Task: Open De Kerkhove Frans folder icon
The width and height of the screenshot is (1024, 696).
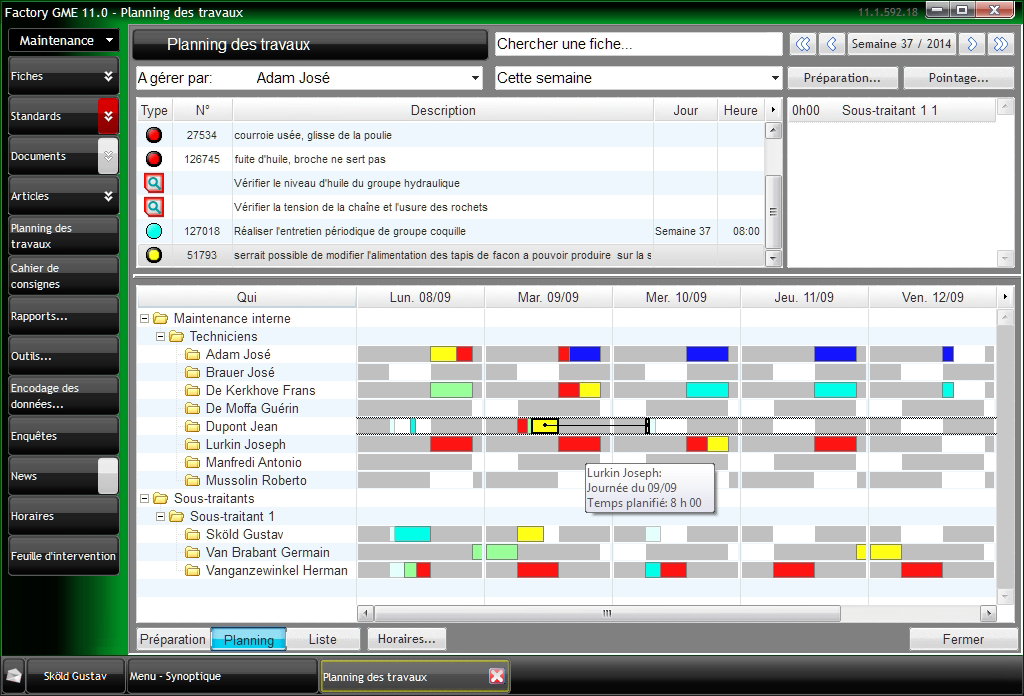Action: click(x=192, y=390)
